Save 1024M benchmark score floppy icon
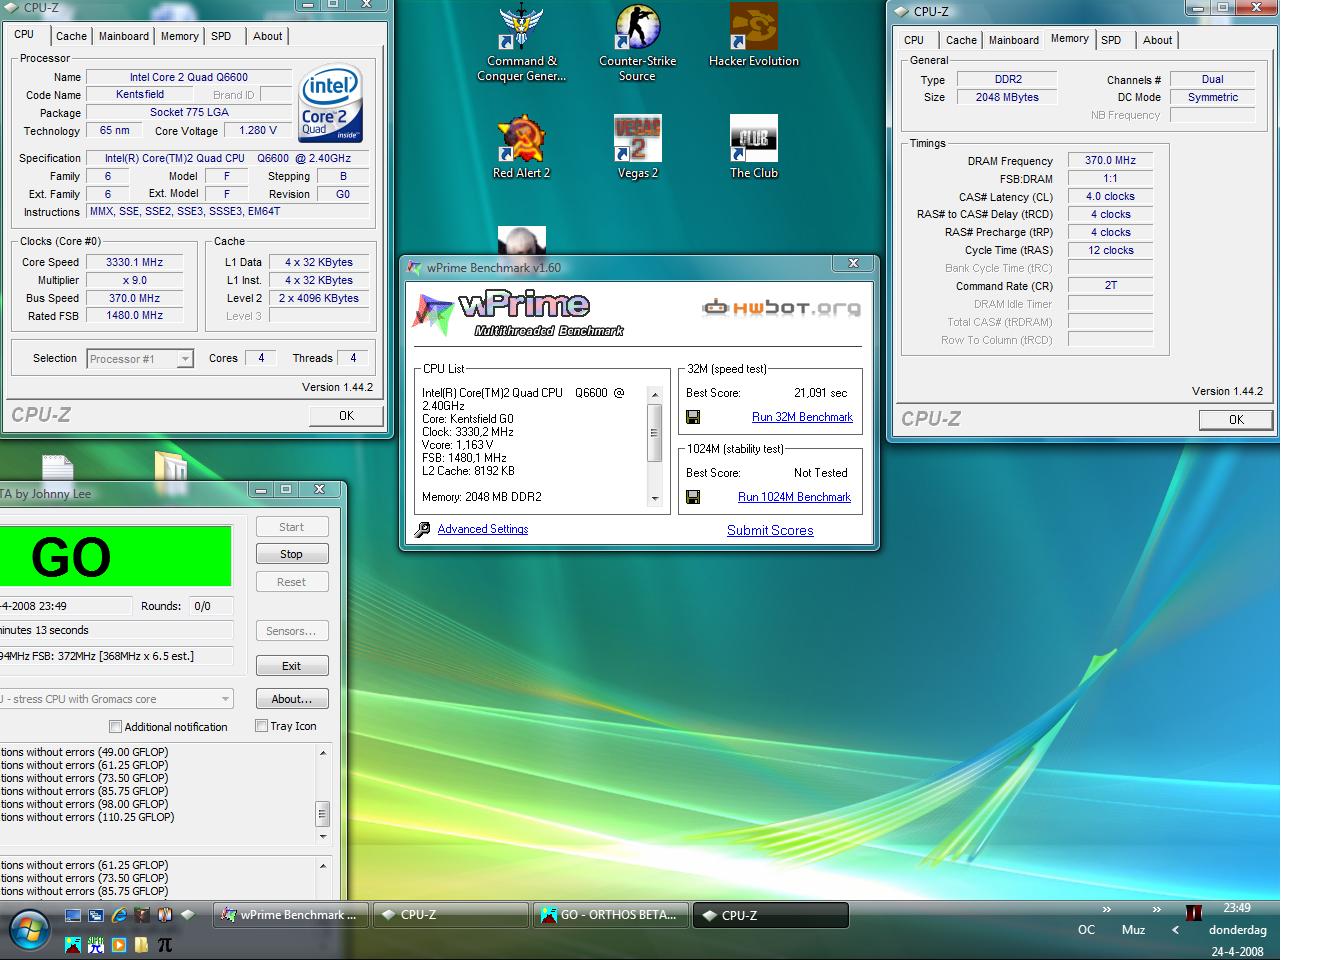1323x960 pixels. point(693,497)
